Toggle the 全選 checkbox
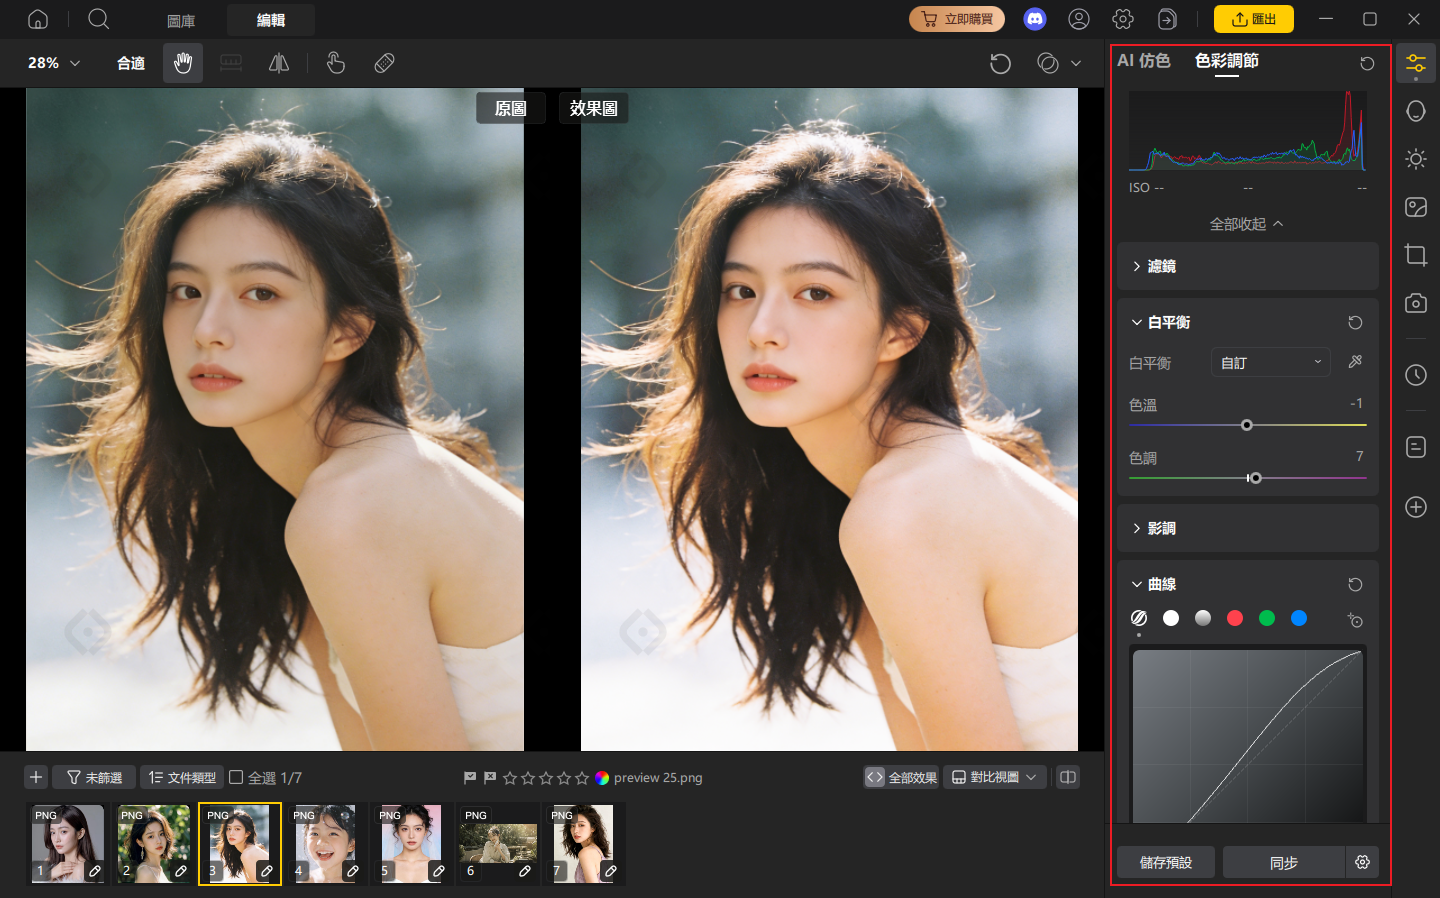Image resolution: width=1440 pixels, height=898 pixels. [236, 777]
